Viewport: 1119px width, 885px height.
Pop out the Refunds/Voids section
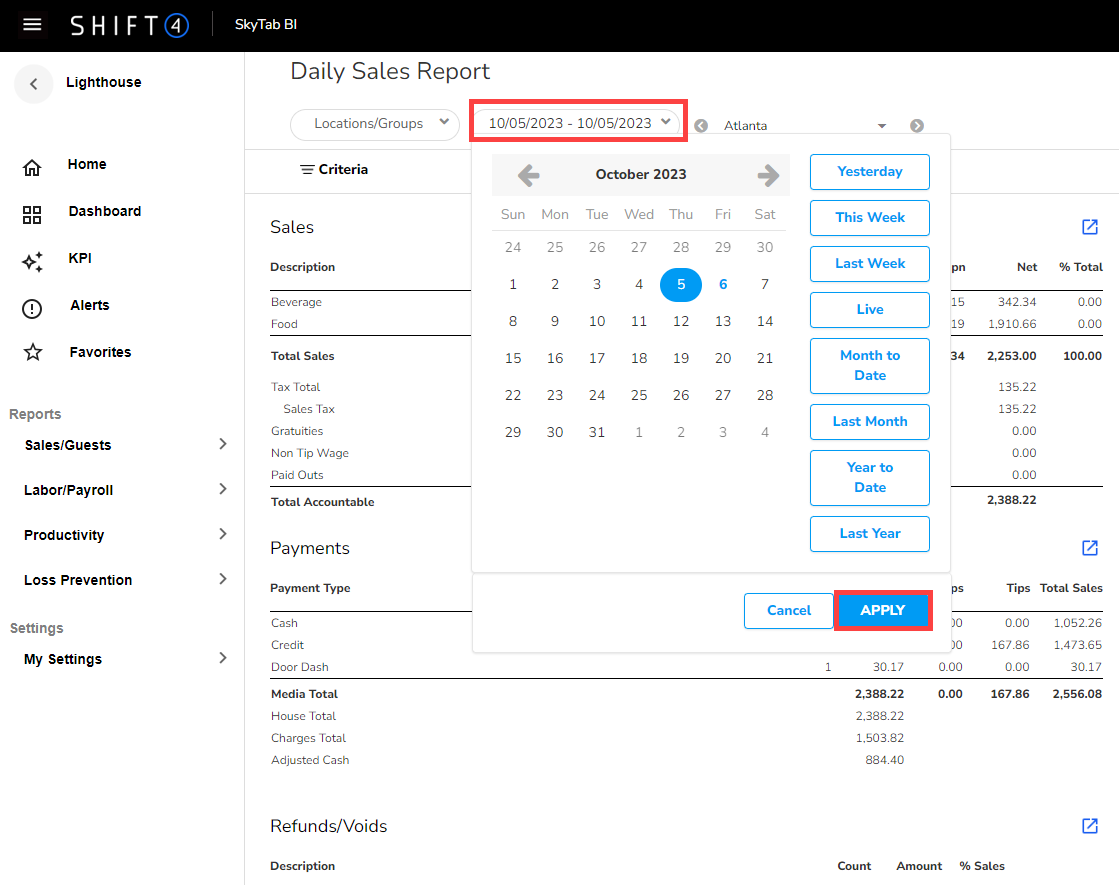pos(1090,826)
